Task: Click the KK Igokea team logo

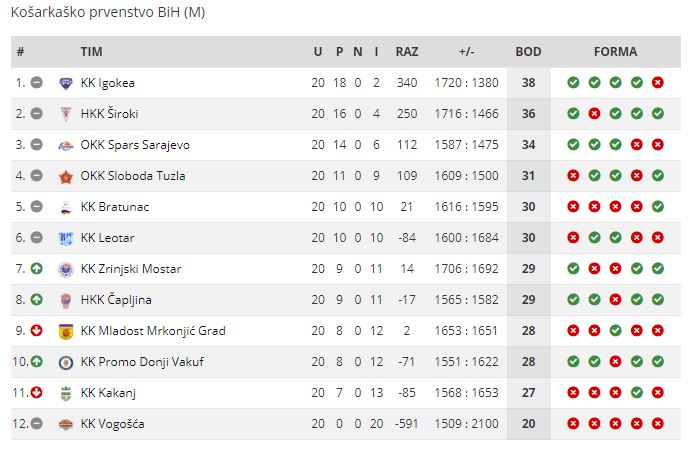Action: coord(66,83)
